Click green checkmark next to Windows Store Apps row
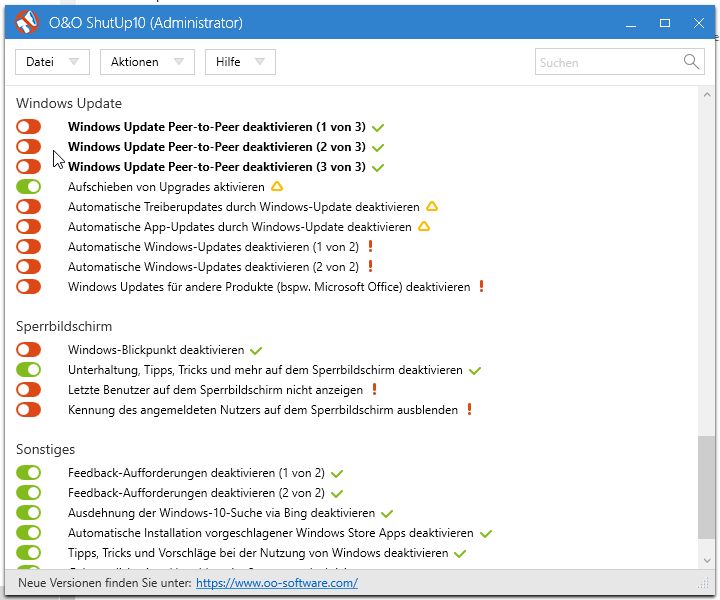 [x=486, y=533]
